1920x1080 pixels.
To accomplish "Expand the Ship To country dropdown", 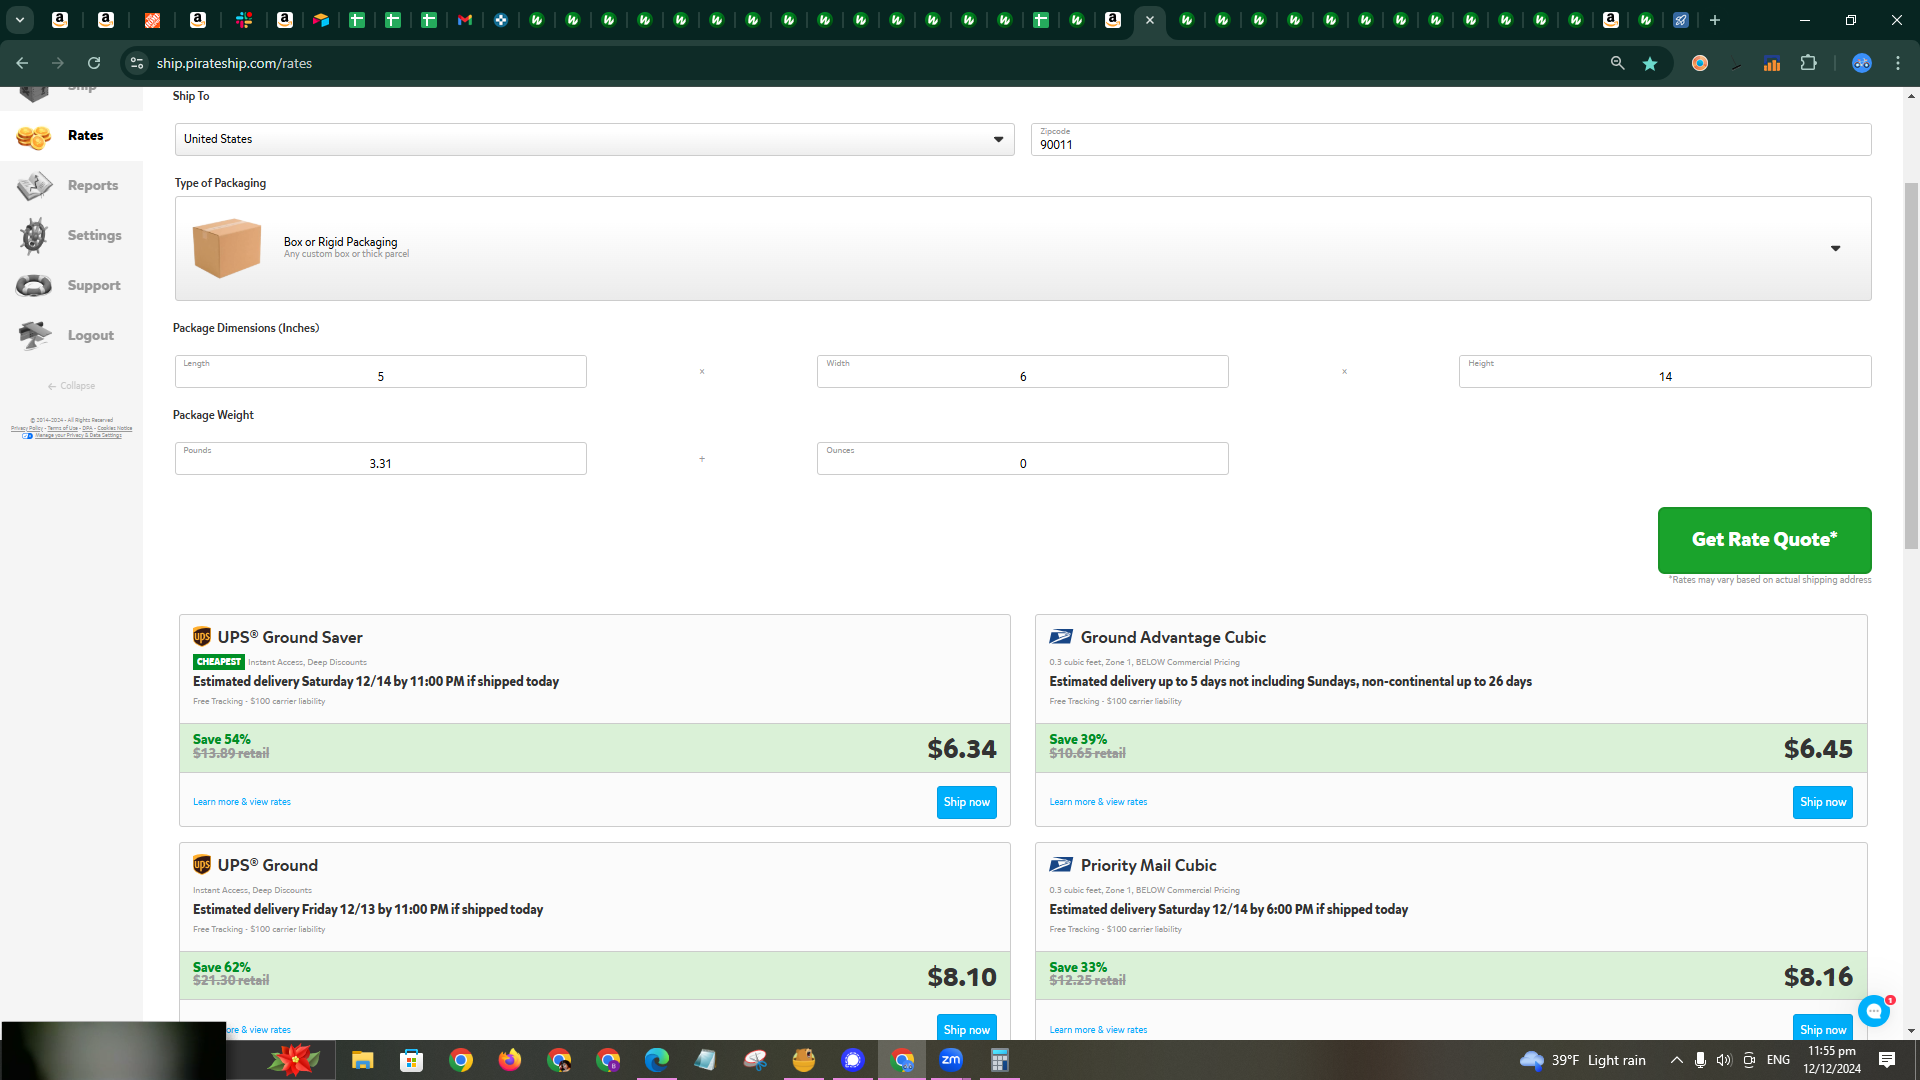I will tap(594, 139).
